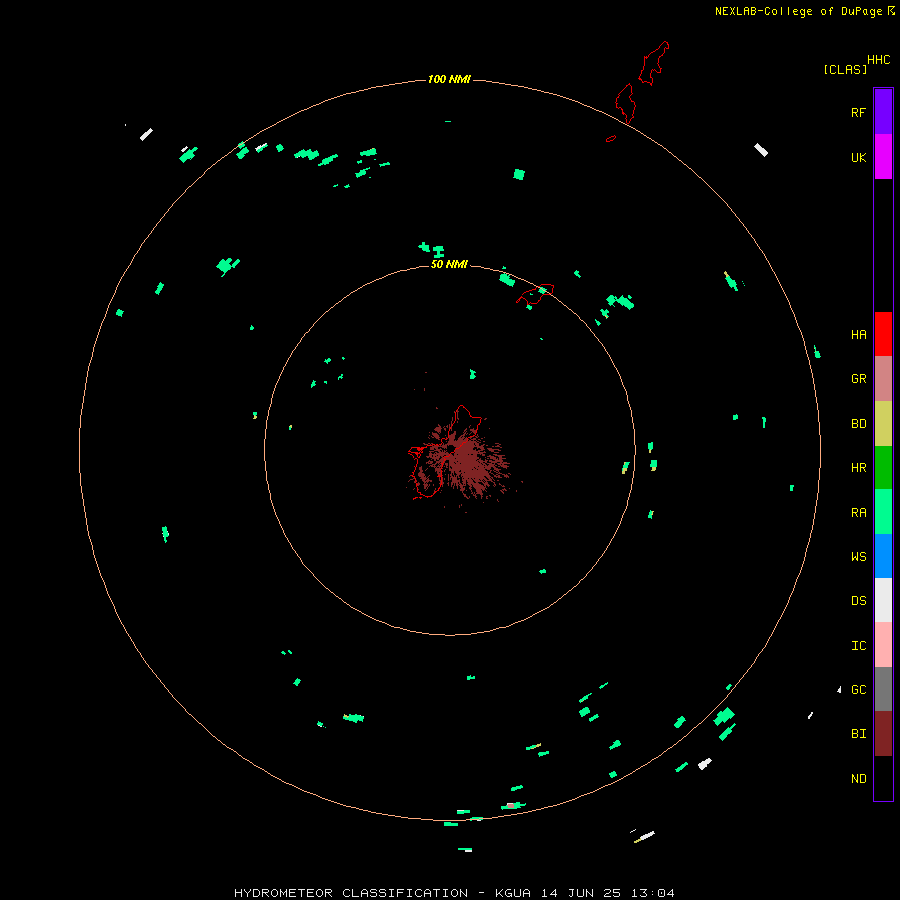Screen dimensions: 900x900
Task: Click the DS legend label
Action: click(x=858, y=601)
